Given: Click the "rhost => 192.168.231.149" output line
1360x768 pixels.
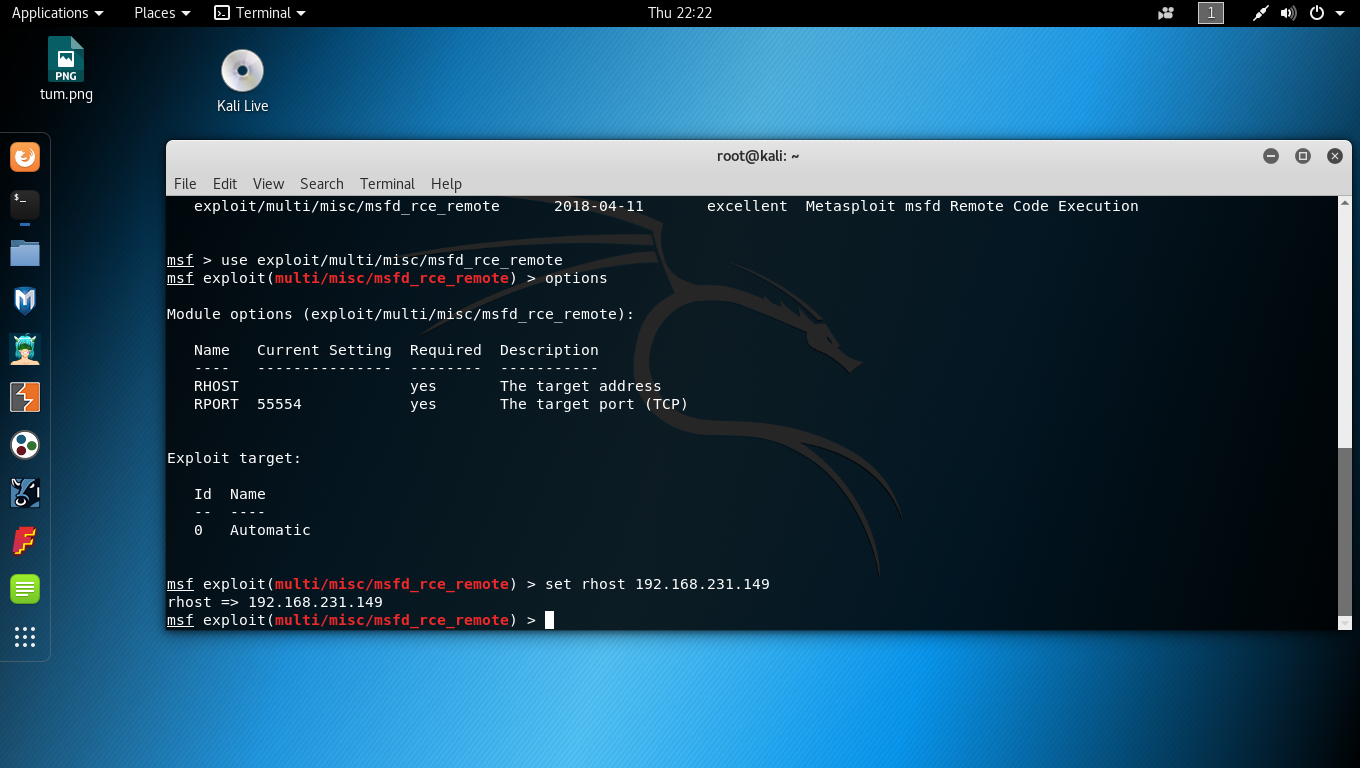Looking at the screenshot, I should (x=275, y=602).
